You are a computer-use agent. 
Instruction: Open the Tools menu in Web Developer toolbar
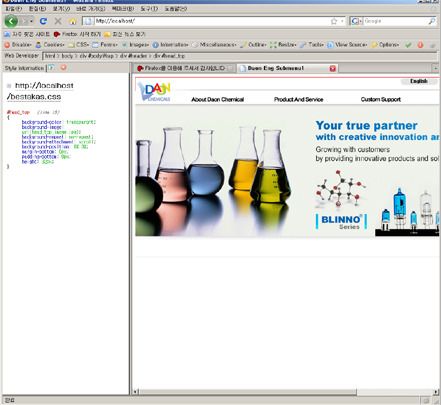[312, 45]
